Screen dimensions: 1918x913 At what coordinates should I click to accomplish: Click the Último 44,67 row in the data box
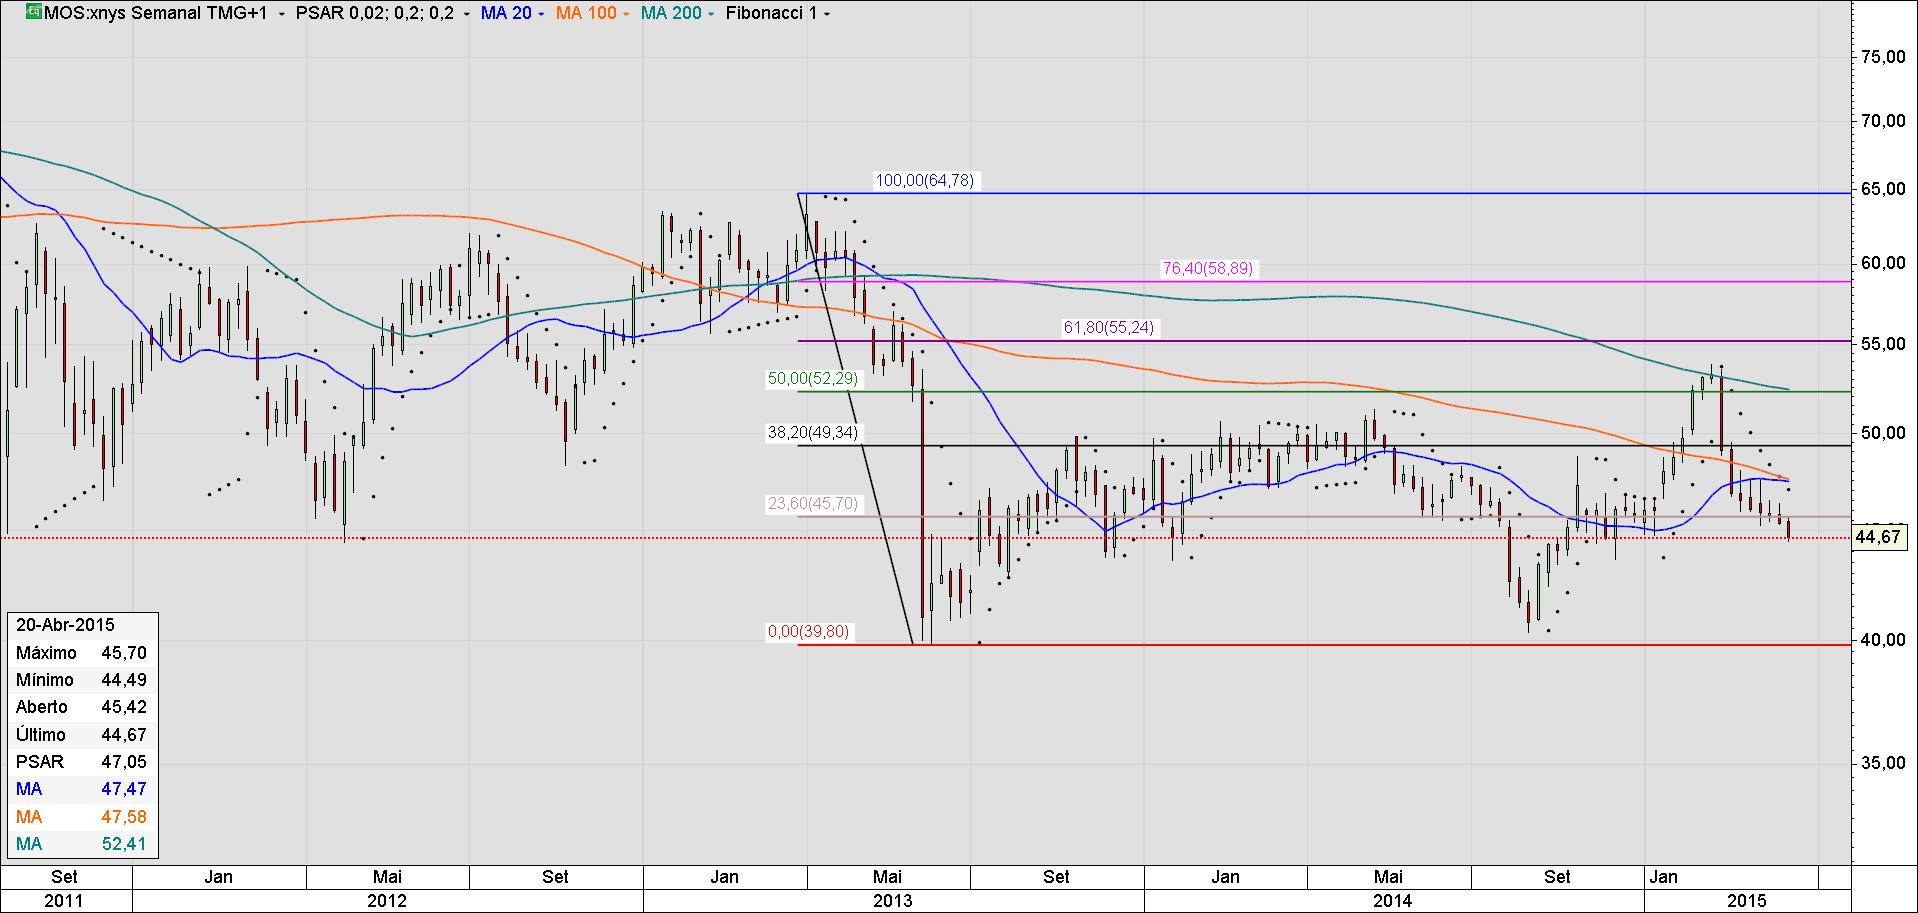(82, 735)
